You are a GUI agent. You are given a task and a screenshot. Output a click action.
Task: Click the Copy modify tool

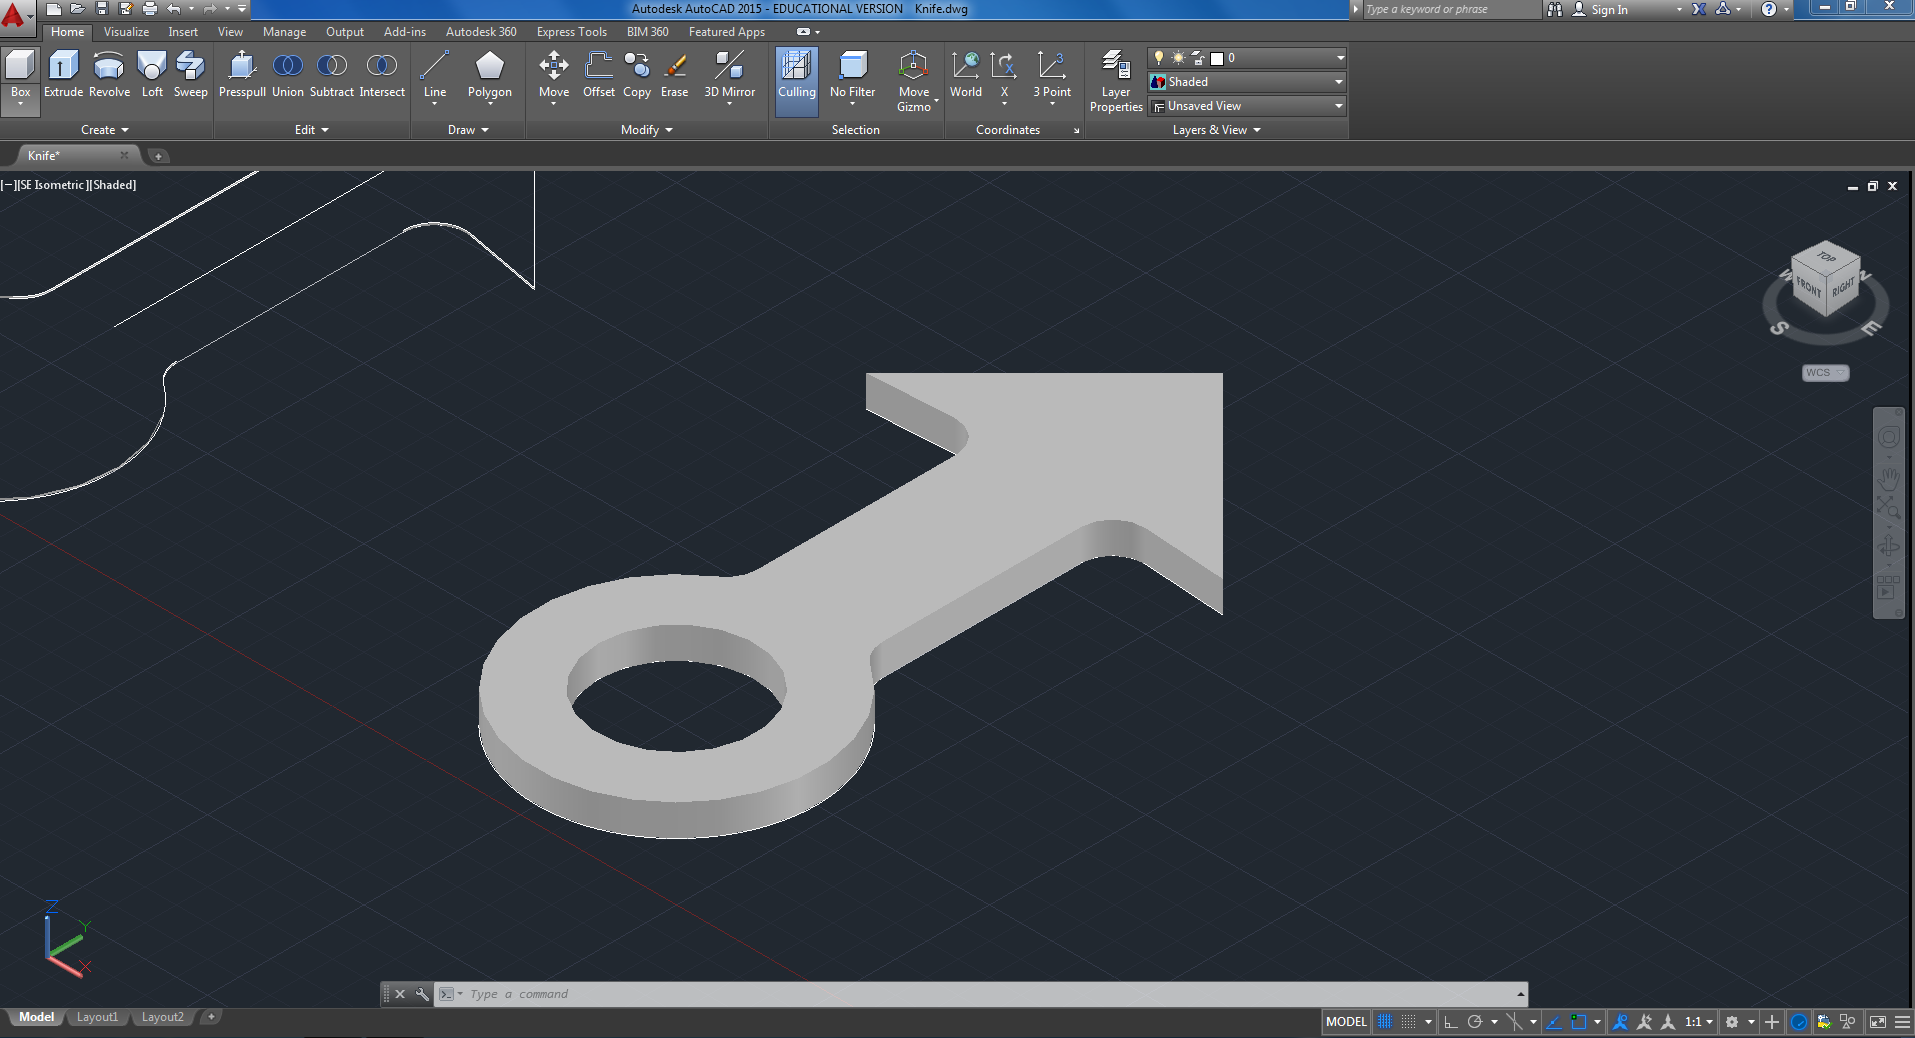(x=637, y=76)
